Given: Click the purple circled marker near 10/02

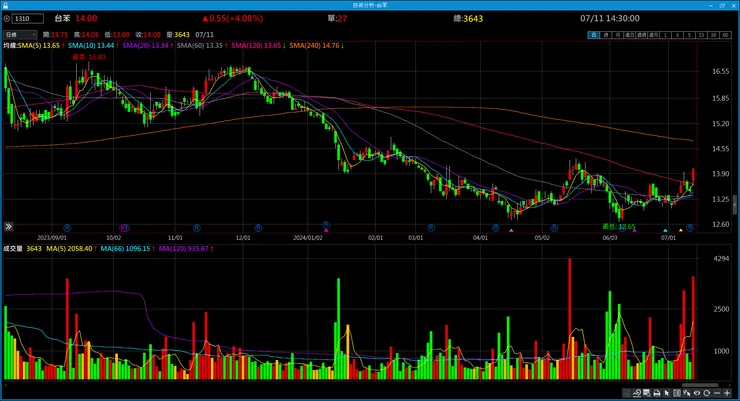Looking at the screenshot, I should 124,228.
